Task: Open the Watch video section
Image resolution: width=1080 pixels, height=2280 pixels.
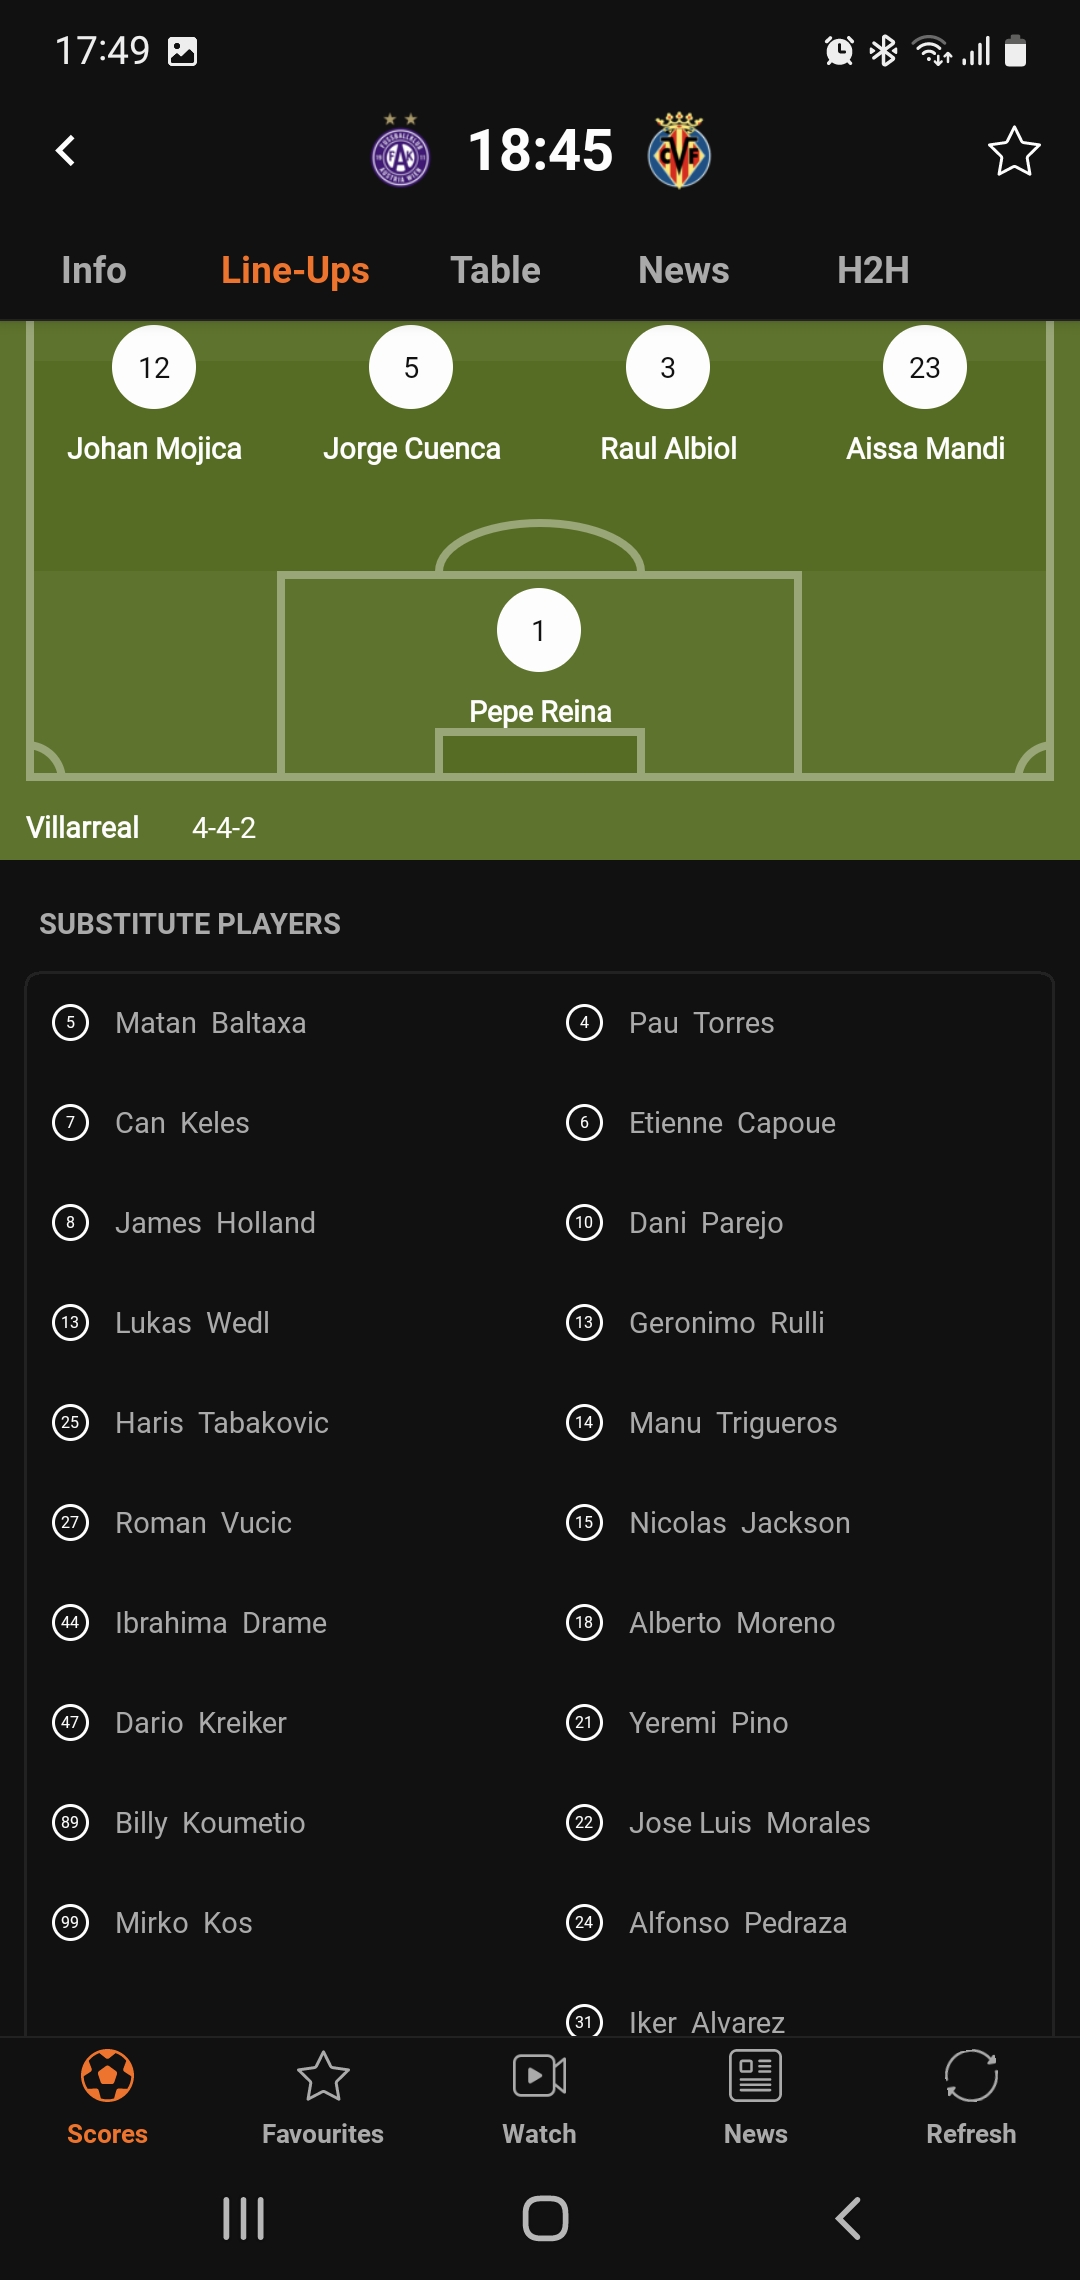Action: tap(539, 2097)
